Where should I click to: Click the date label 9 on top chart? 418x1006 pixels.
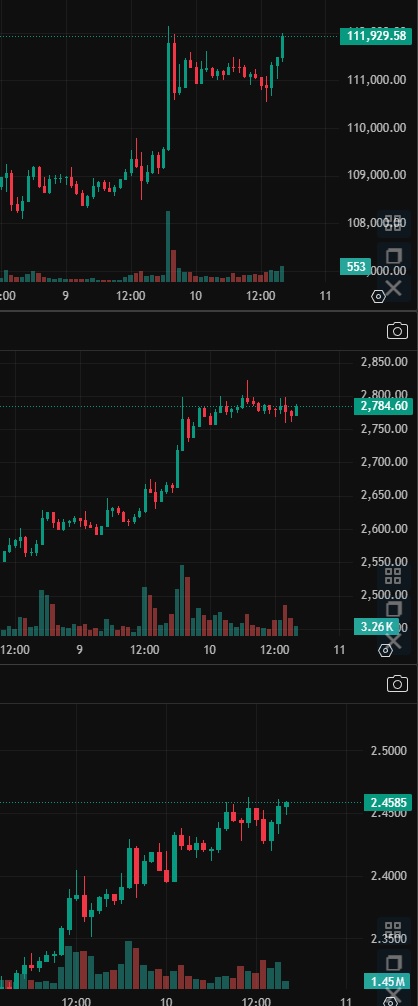(x=65, y=296)
